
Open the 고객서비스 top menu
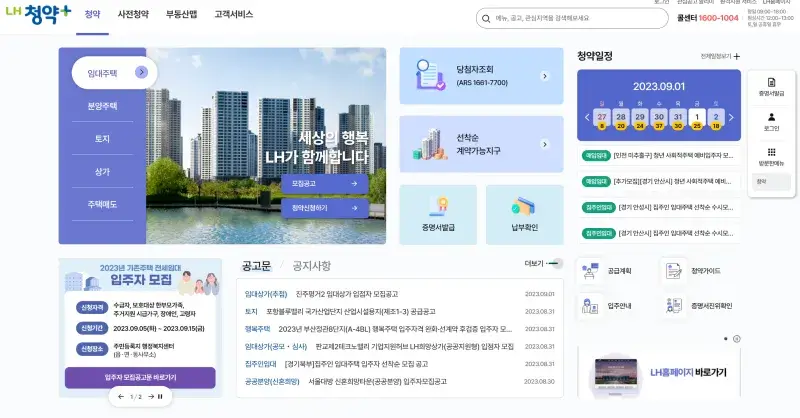click(x=234, y=14)
